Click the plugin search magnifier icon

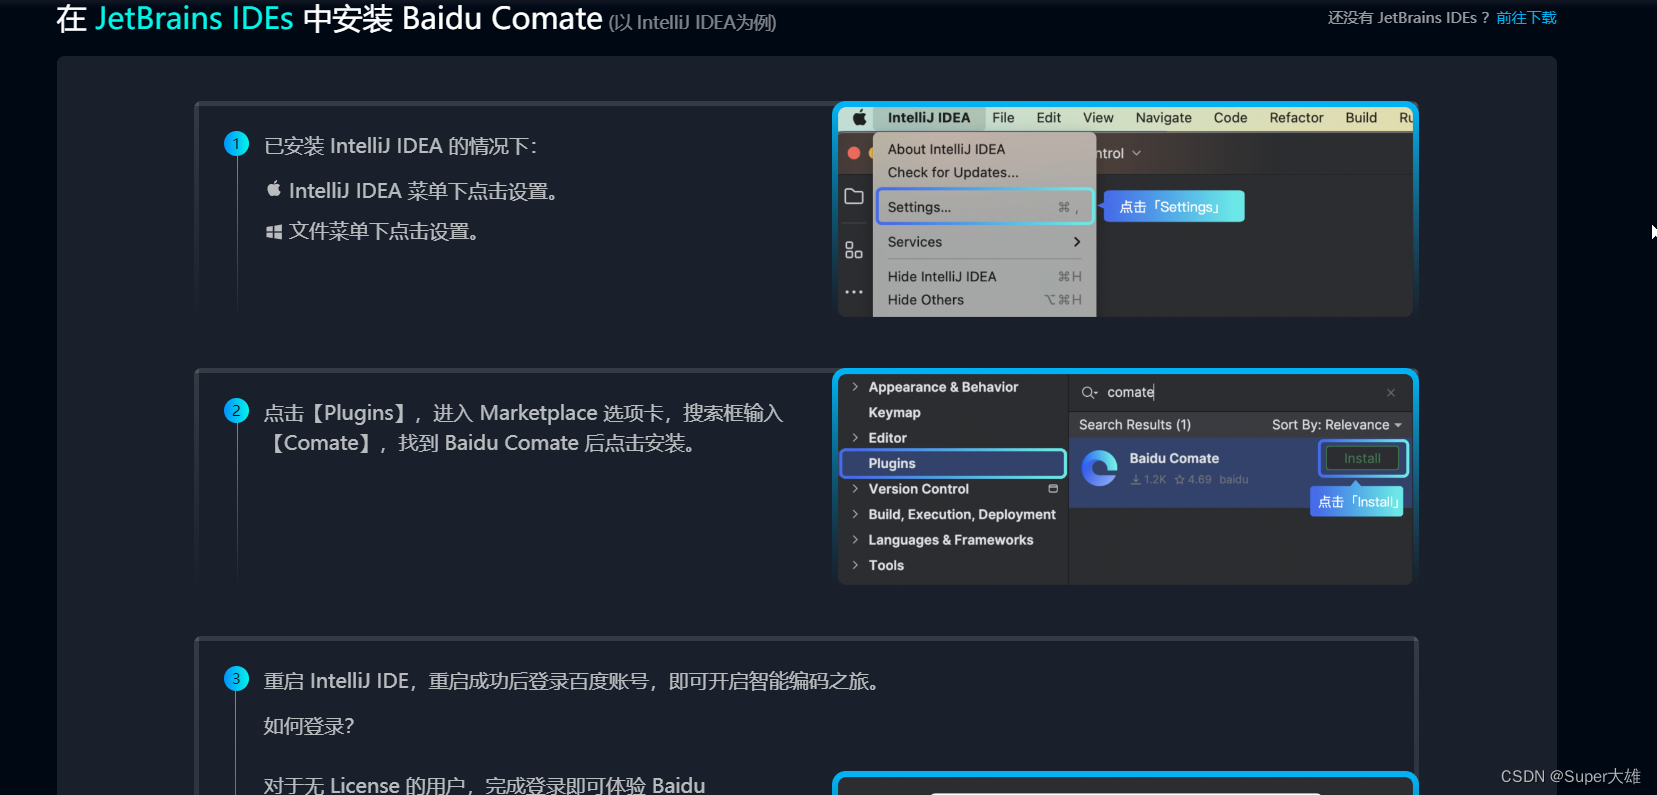(1089, 392)
